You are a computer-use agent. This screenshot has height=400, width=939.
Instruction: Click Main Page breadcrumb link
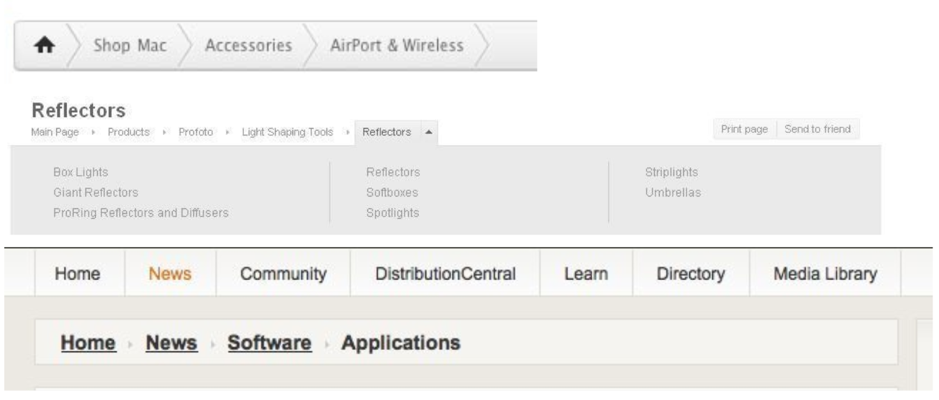pyautogui.click(x=55, y=132)
